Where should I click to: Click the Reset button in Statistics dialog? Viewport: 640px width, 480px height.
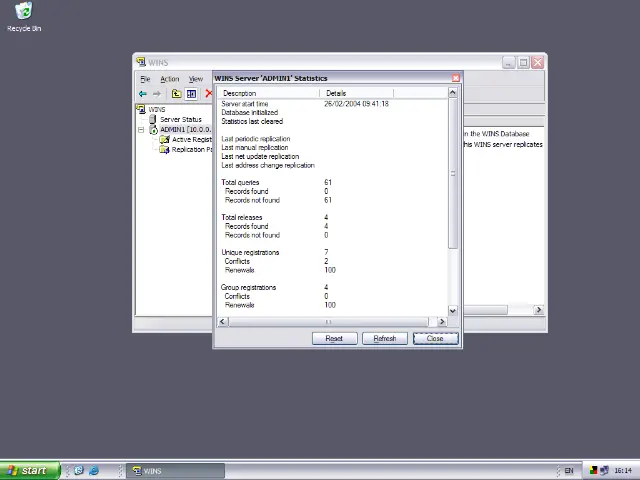click(334, 338)
